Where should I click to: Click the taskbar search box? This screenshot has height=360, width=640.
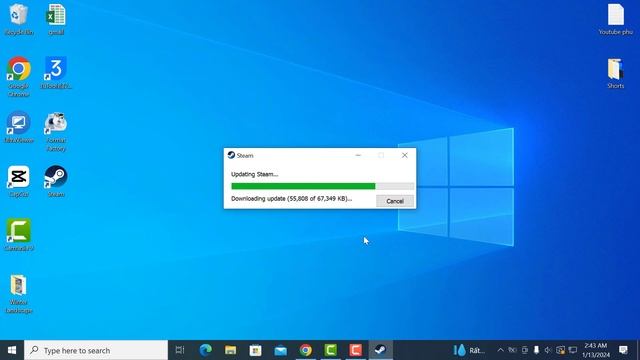[96, 350]
